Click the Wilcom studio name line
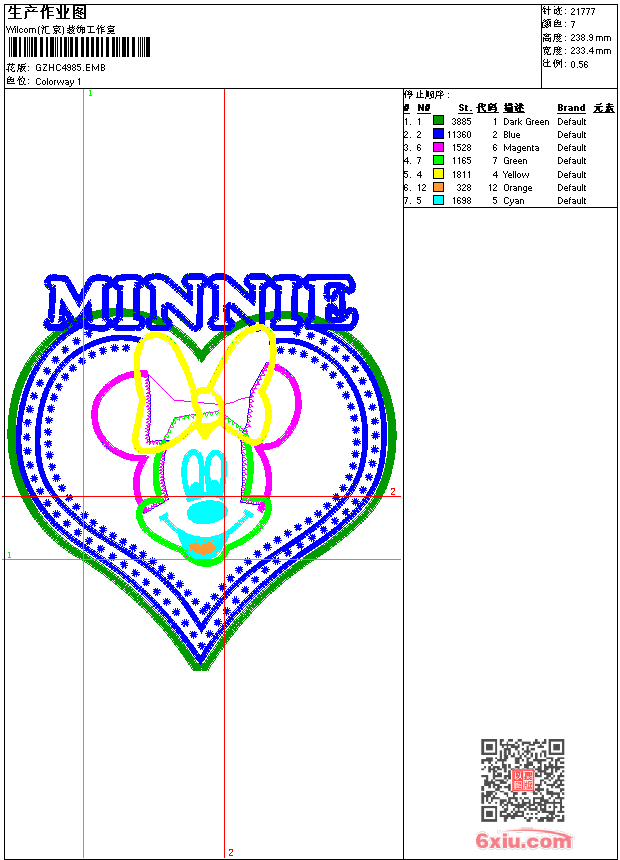Viewport: 620px width, 860px height. (61, 30)
